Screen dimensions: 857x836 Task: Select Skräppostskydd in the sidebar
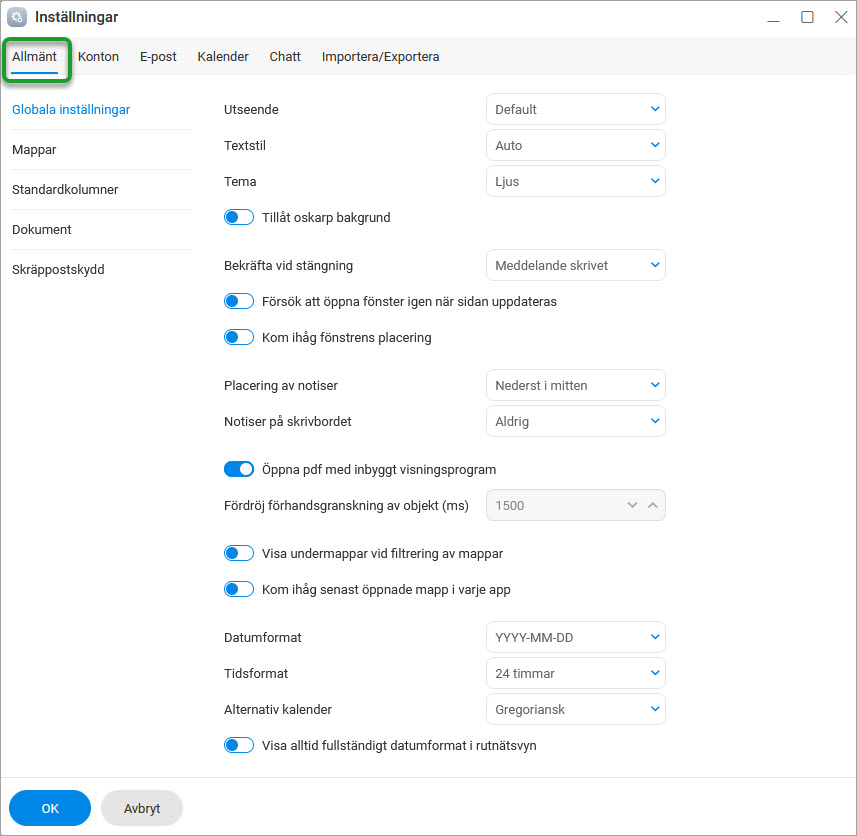[x=58, y=269]
